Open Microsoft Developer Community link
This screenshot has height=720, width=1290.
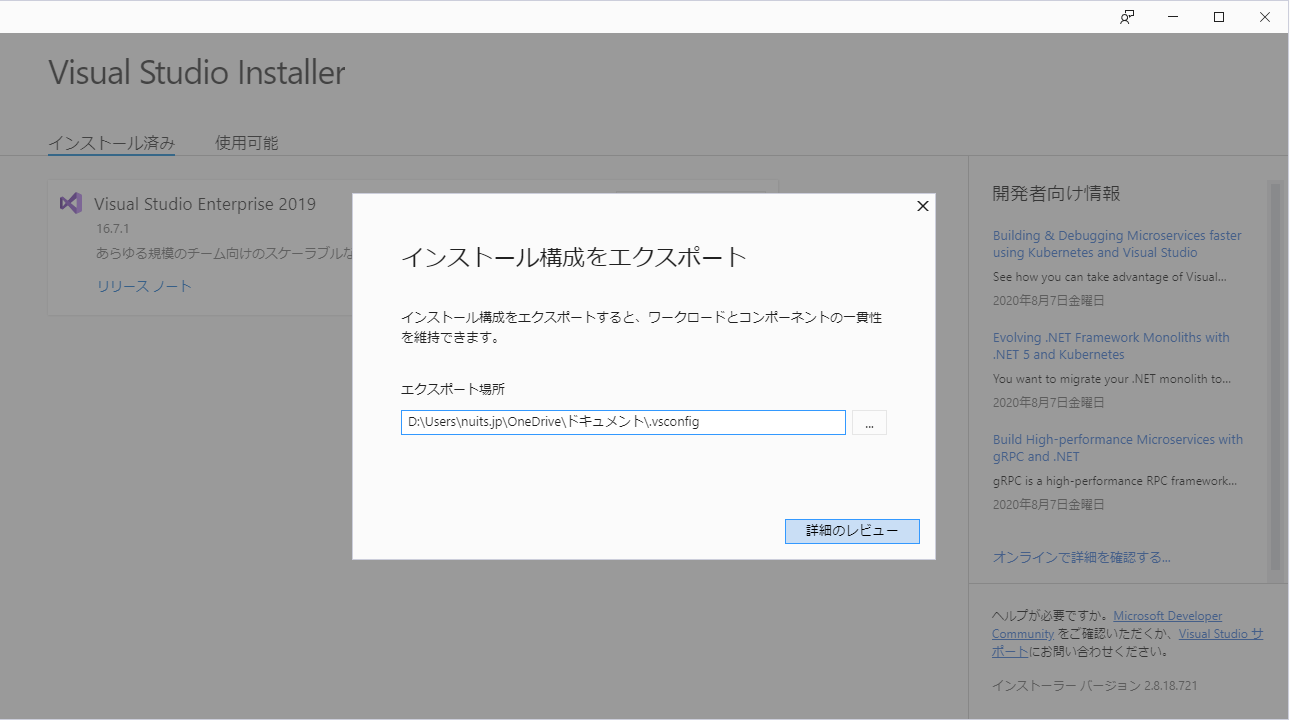click(x=1167, y=616)
